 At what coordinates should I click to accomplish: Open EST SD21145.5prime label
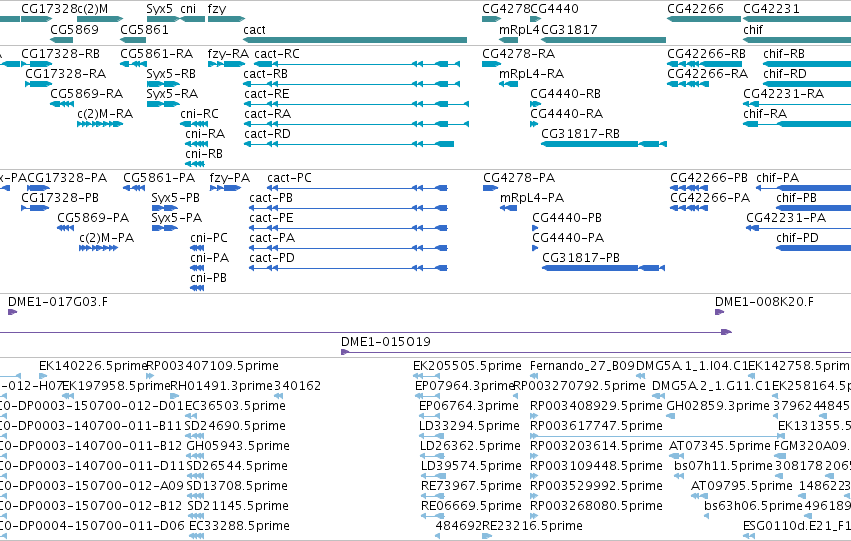click(x=237, y=506)
